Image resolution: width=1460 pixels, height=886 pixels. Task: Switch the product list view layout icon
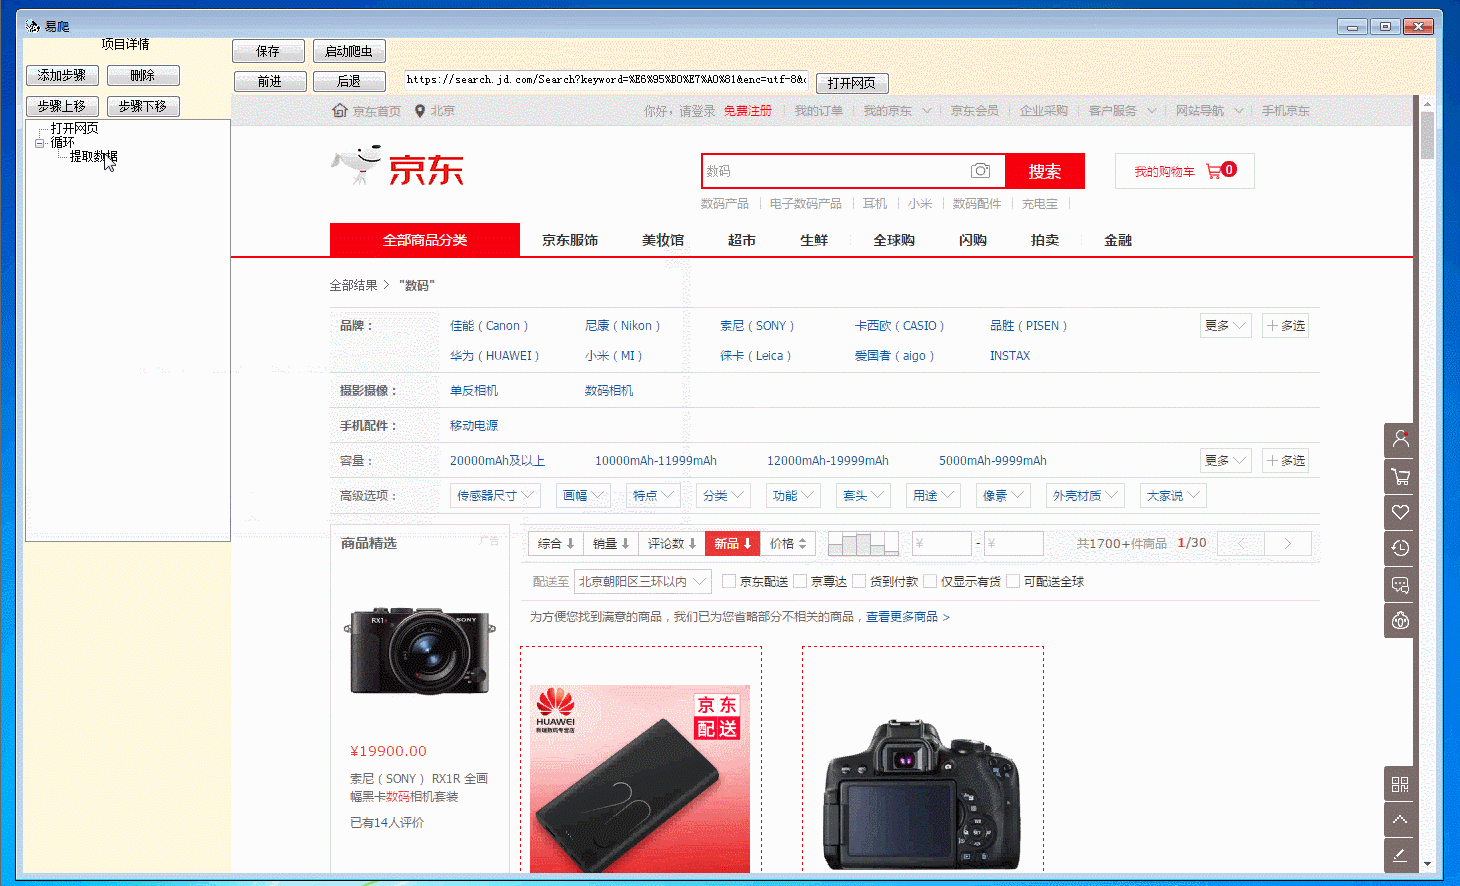(863, 543)
